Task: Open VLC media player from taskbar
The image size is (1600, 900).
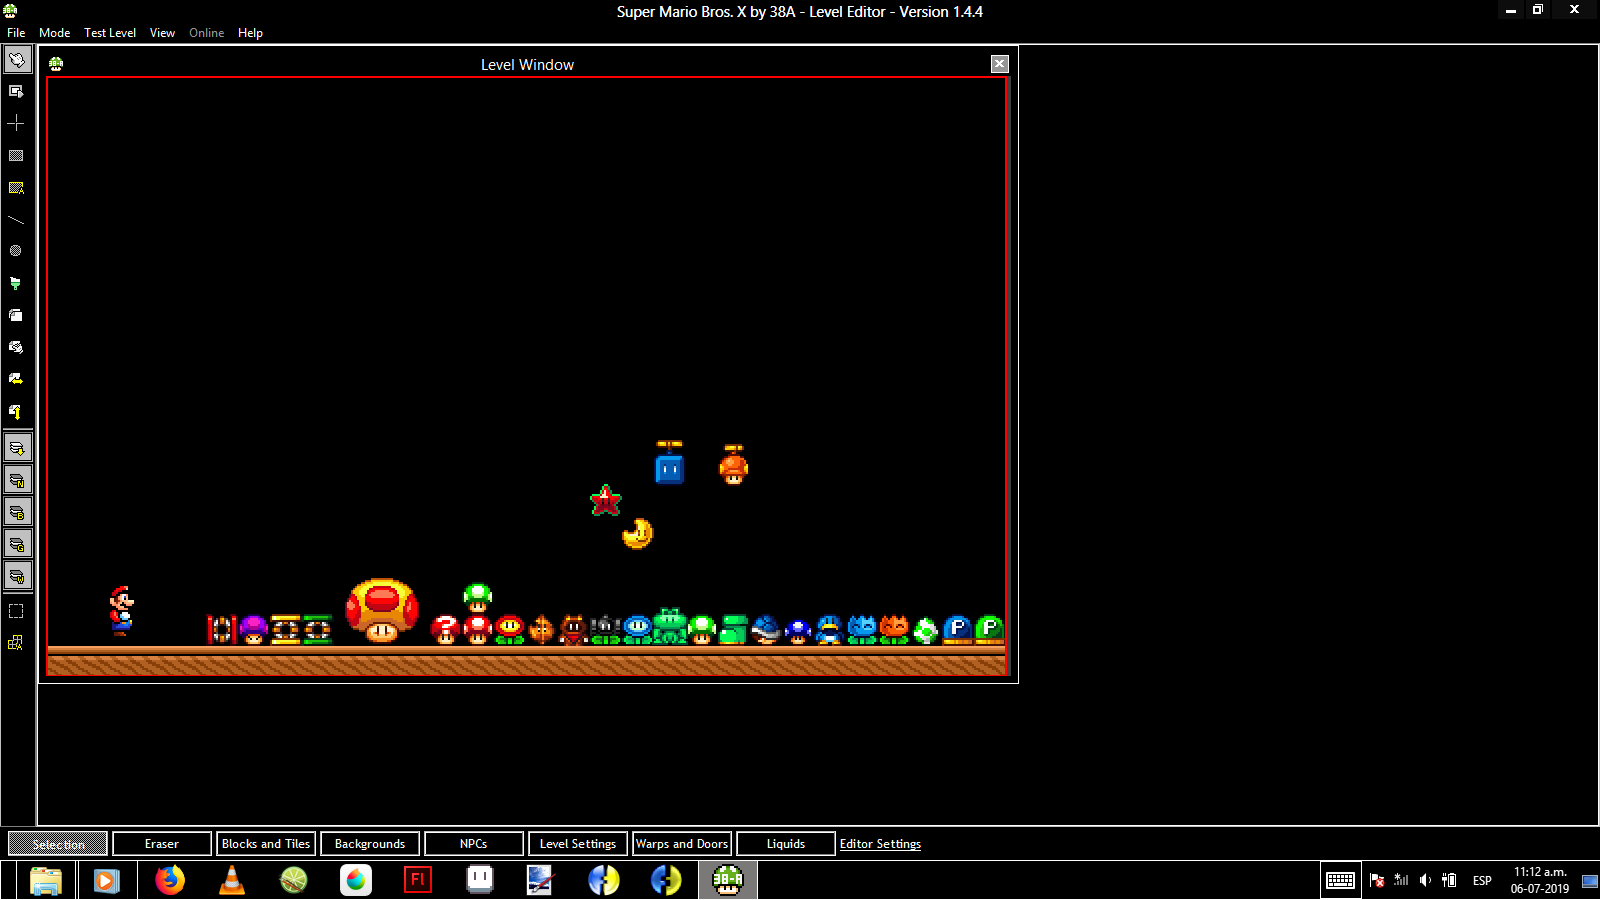Action: tap(232, 880)
